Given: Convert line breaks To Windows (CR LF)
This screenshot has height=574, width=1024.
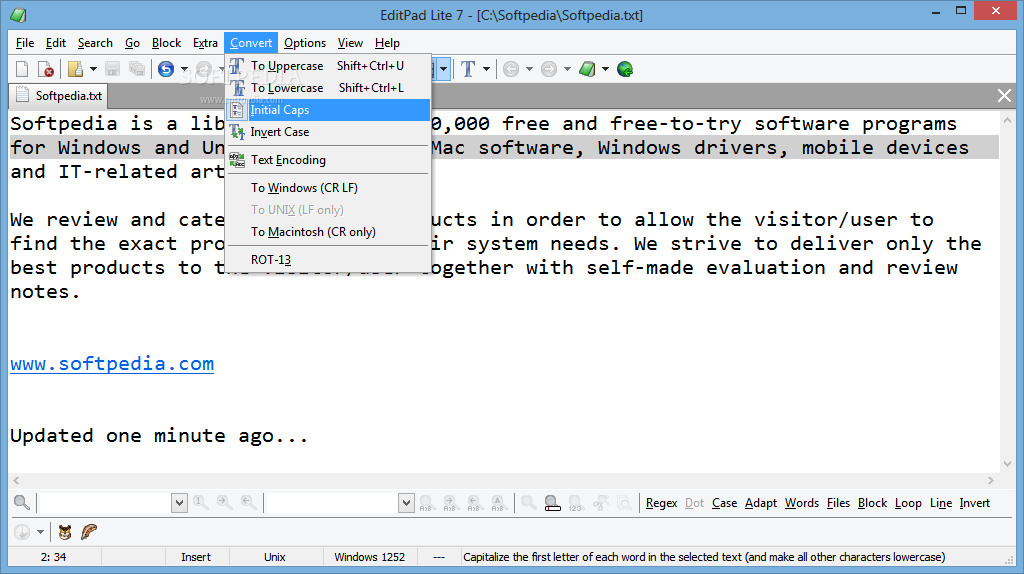Looking at the screenshot, I should [328, 188].
